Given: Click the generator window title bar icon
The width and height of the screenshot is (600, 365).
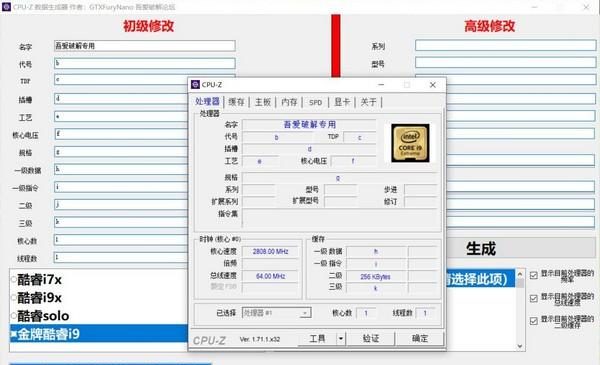Looking at the screenshot, I should (x=6, y=7).
